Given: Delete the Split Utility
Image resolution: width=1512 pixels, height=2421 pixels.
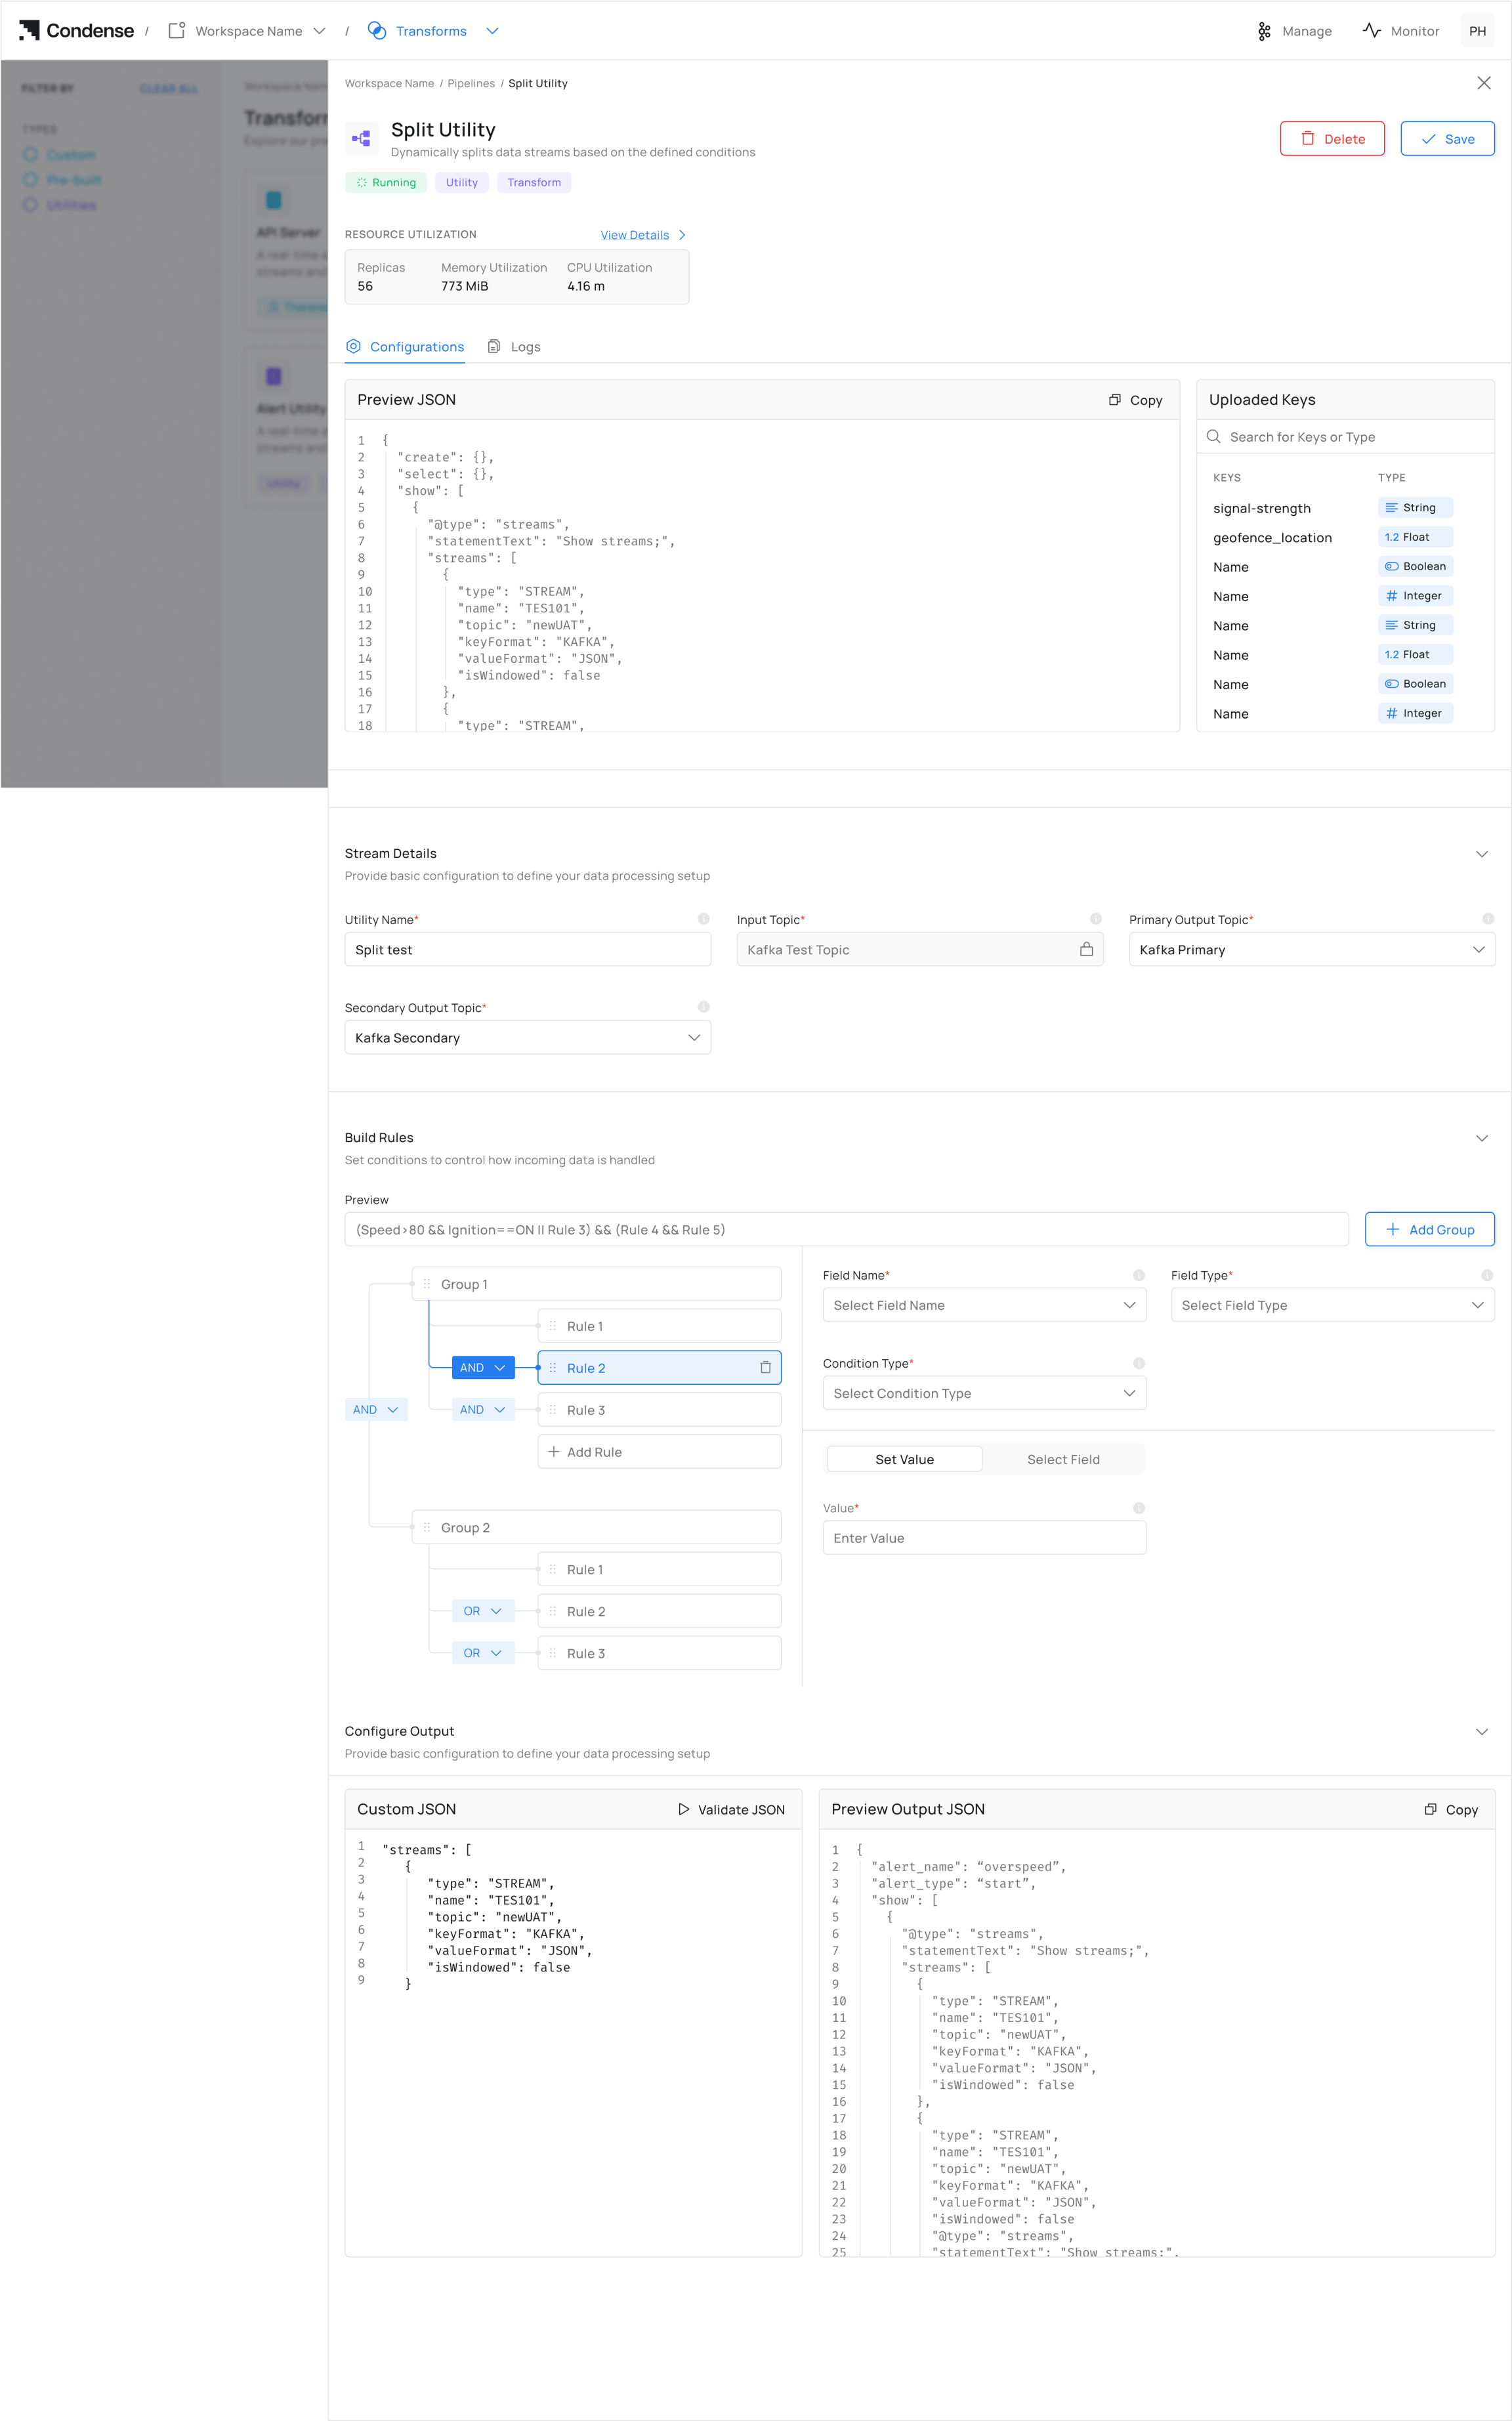Looking at the screenshot, I should (1332, 139).
